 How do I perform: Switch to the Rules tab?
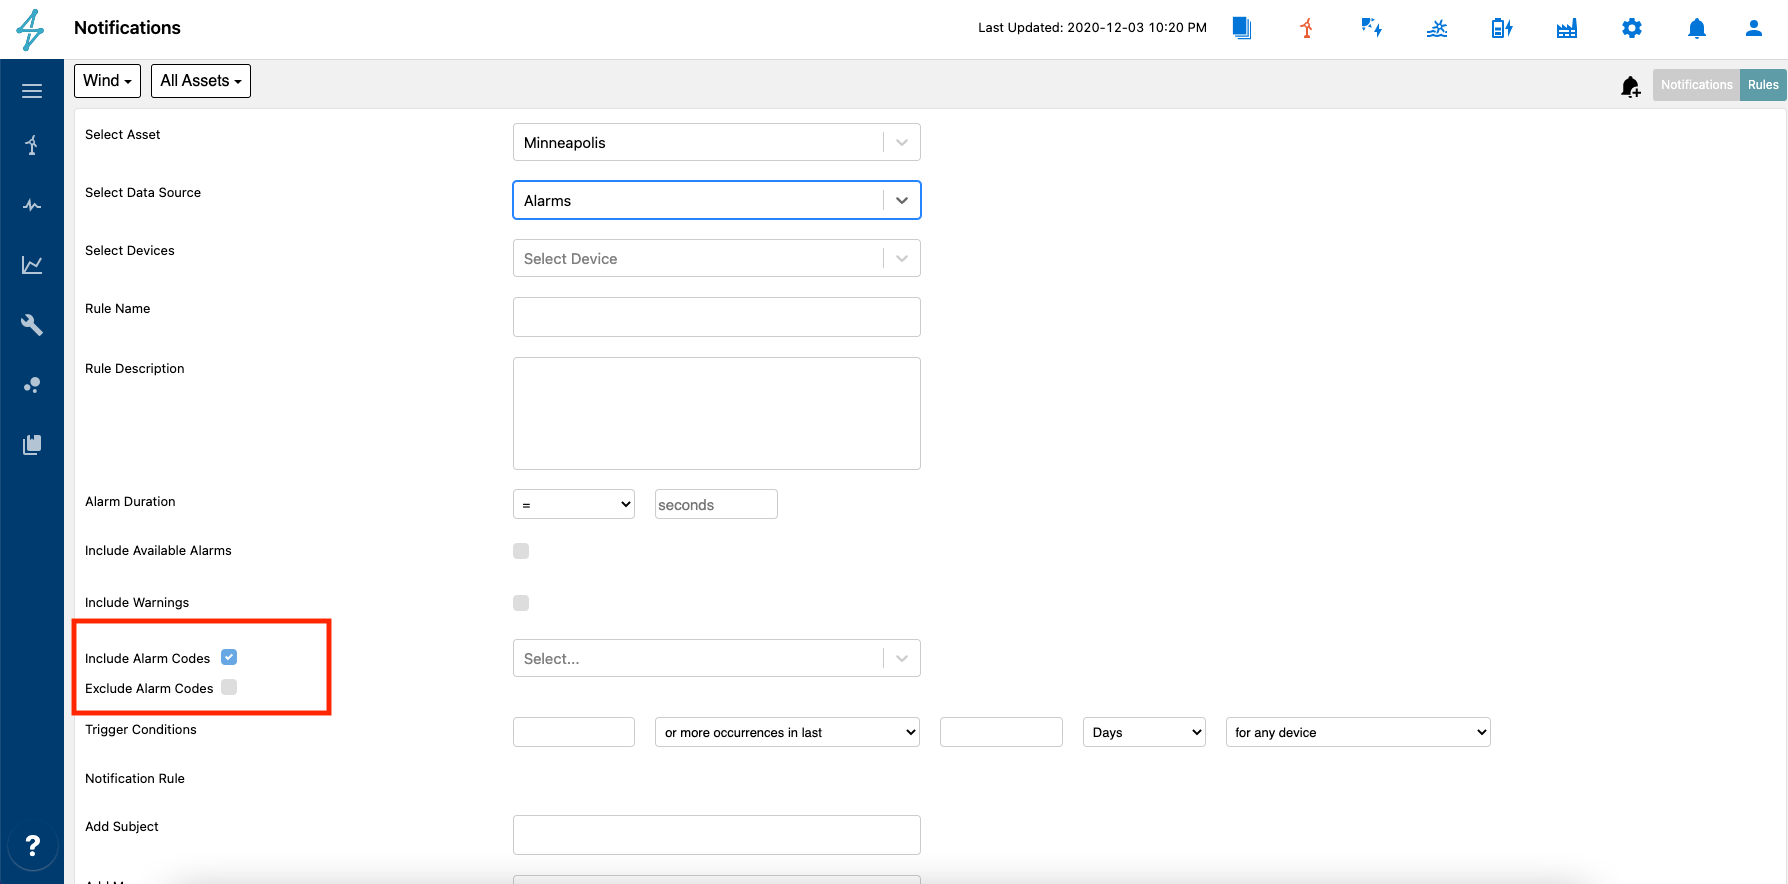click(x=1763, y=85)
